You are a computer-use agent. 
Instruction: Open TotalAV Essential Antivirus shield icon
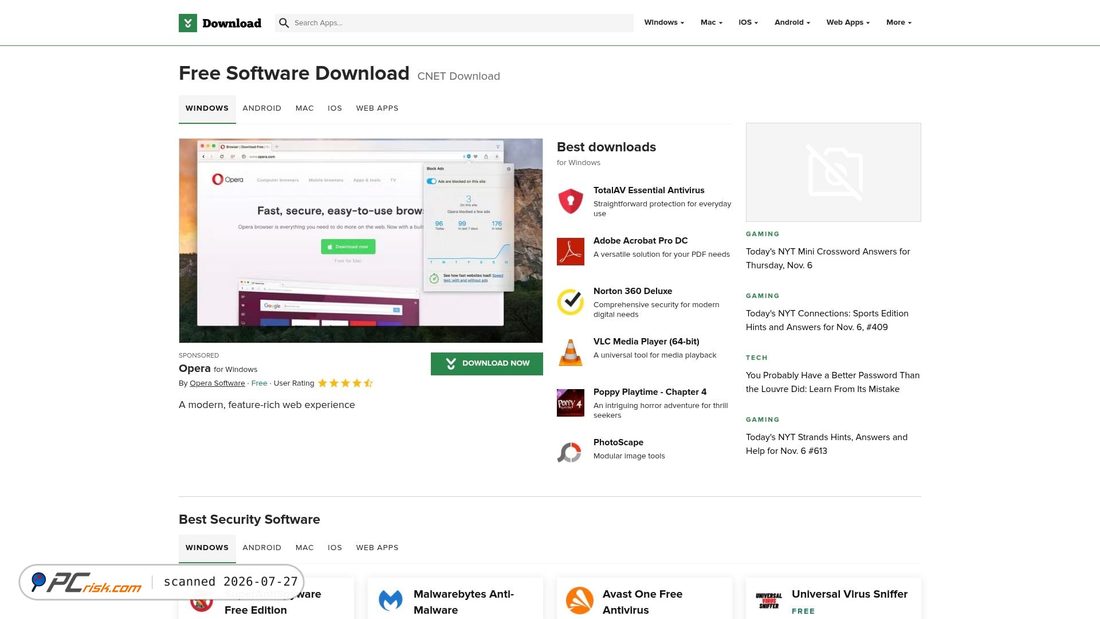coord(570,201)
